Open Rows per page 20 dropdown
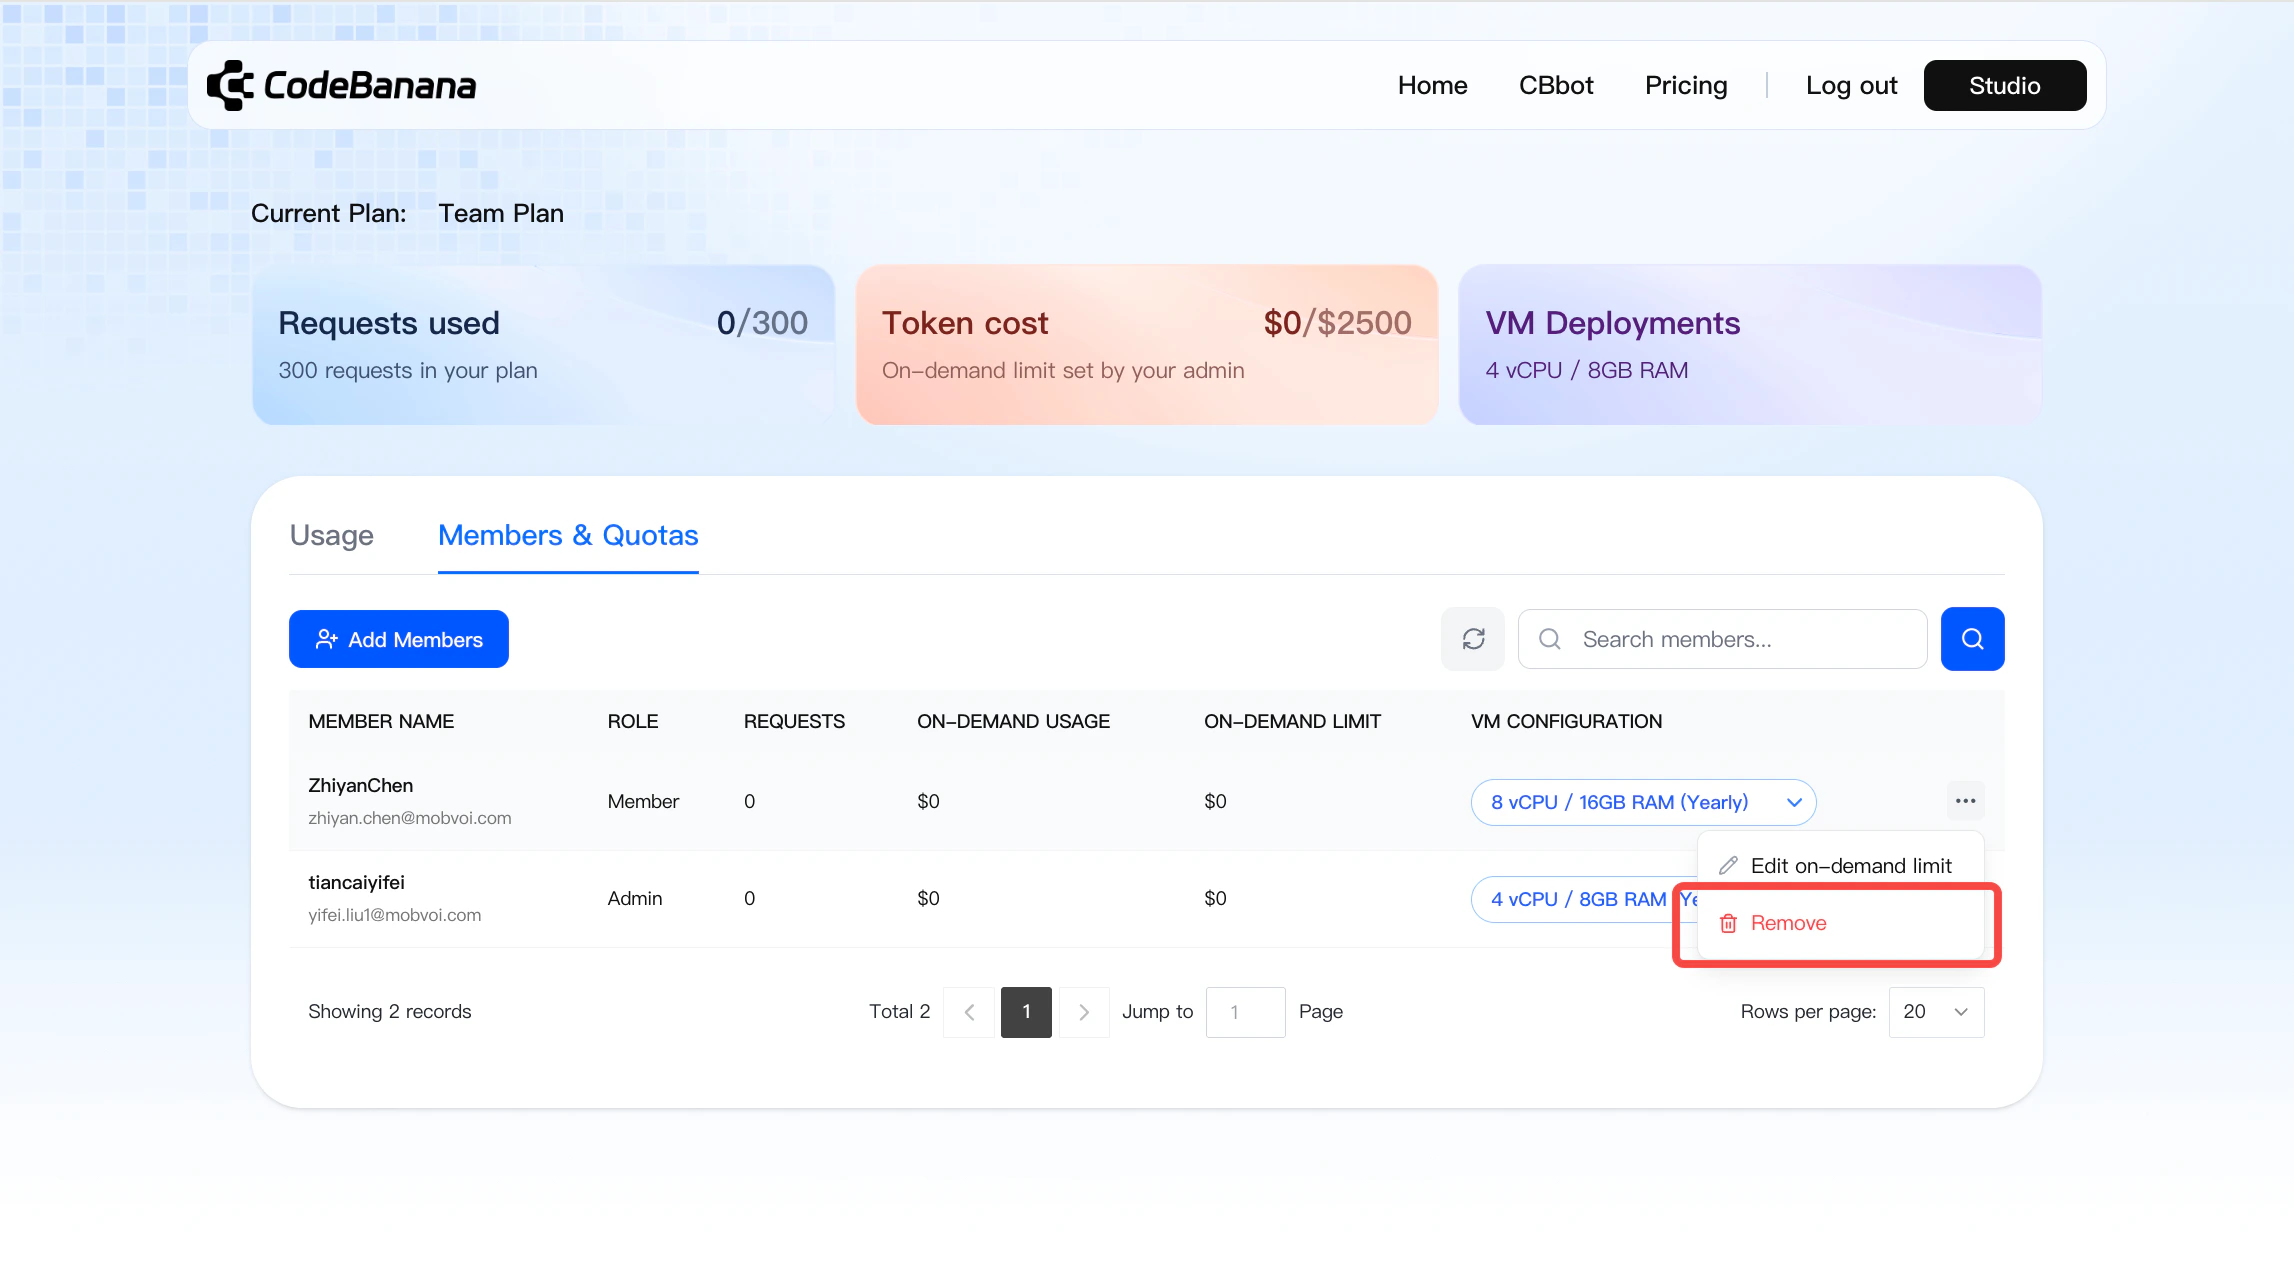 tap(1936, 1012)
